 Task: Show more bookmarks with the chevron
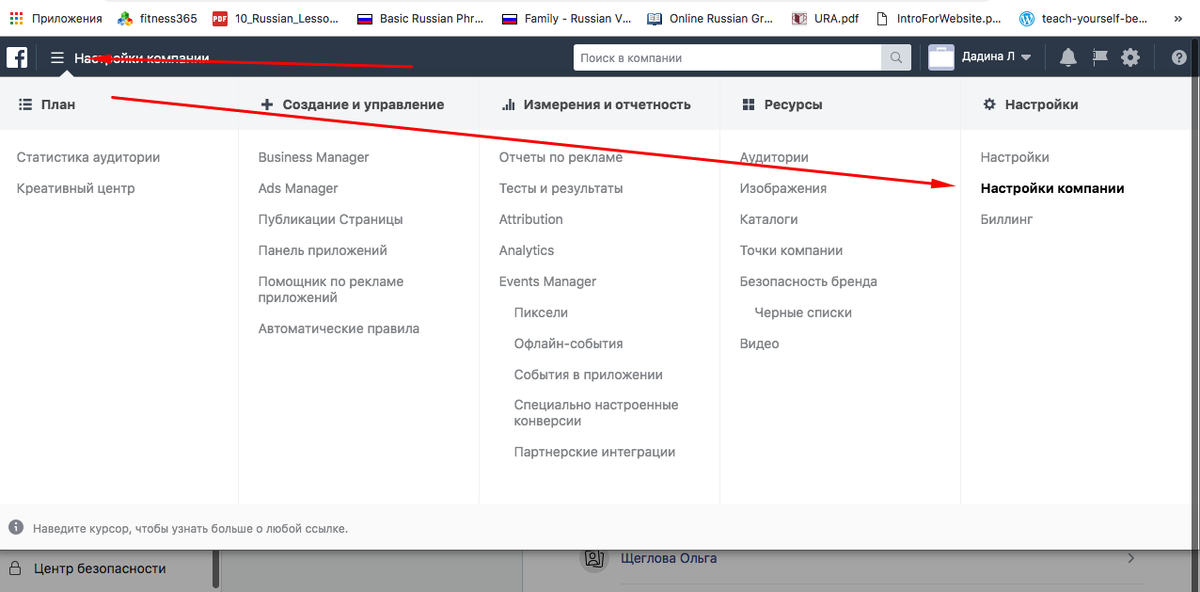coord(1179,18)
